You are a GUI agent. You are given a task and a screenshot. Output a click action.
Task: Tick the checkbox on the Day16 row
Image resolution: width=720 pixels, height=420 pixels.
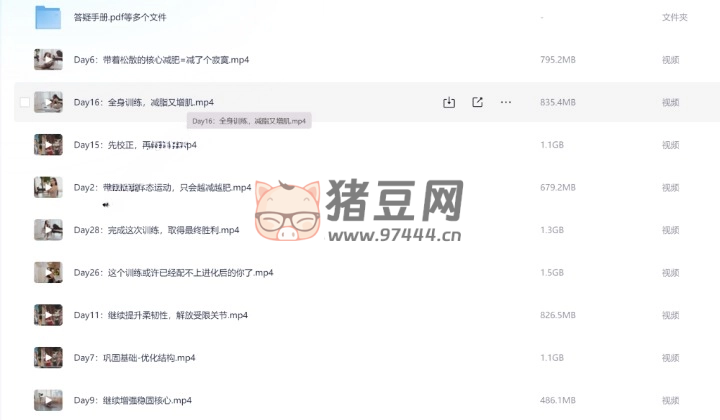pos(24,102)
